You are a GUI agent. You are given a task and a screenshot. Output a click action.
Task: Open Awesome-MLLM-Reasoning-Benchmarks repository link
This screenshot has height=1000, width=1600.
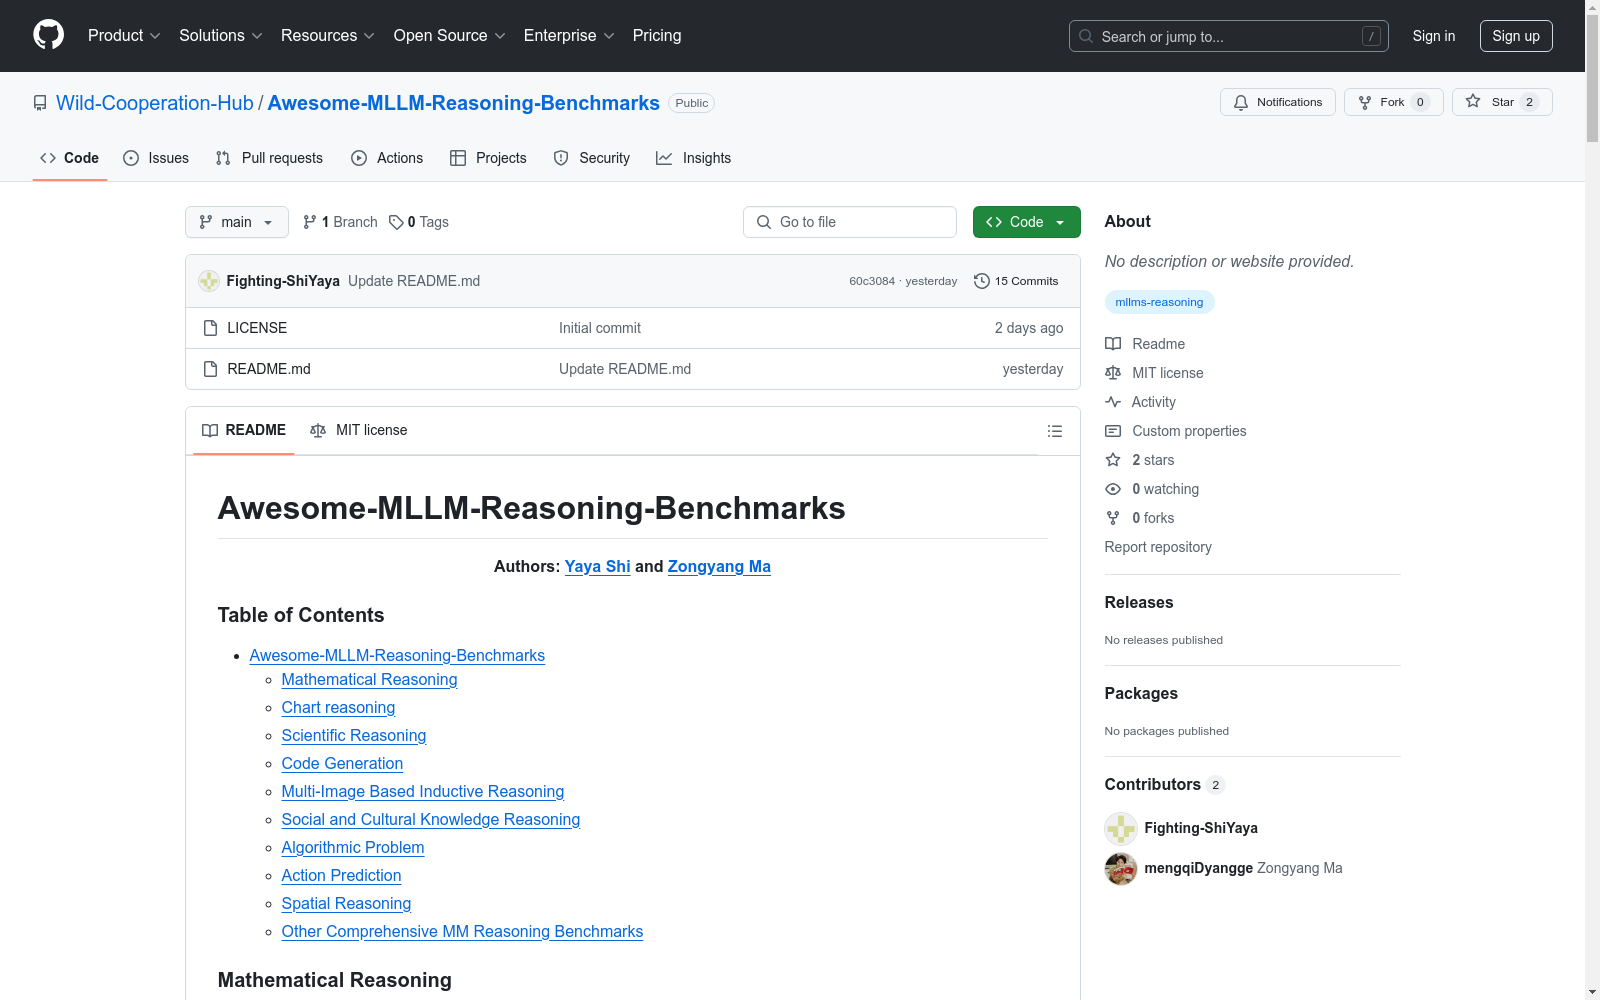[x=464, y=103]
